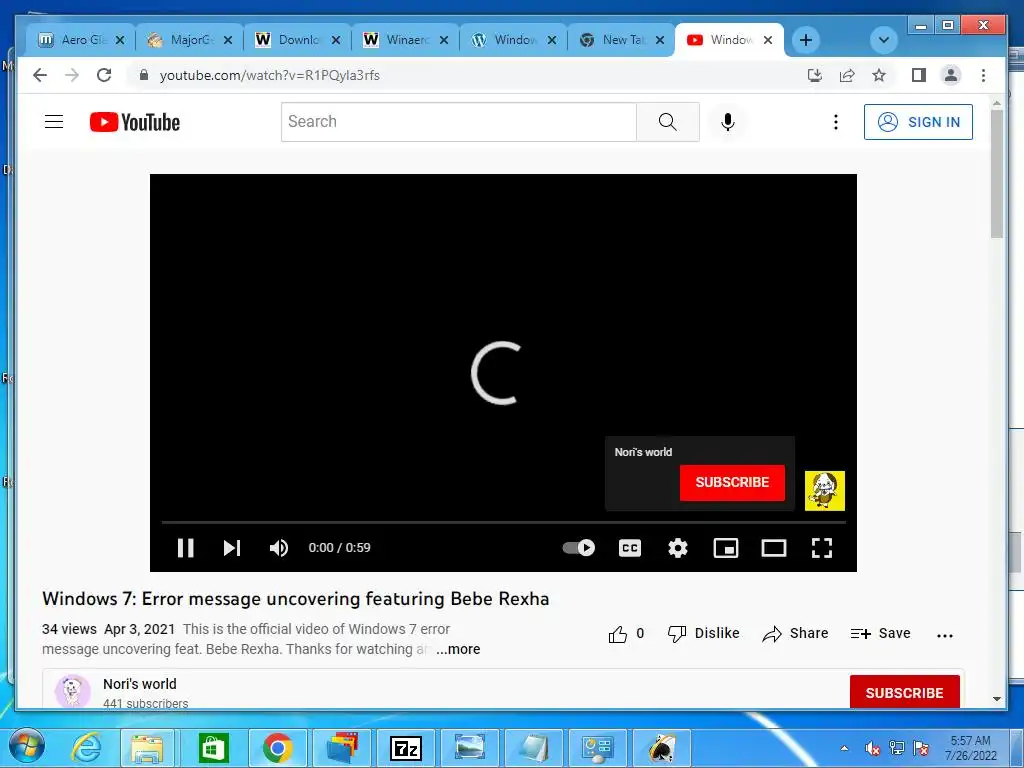Open Nori's world channel name link
1024x768 pixels.
[x=140, y=684]
